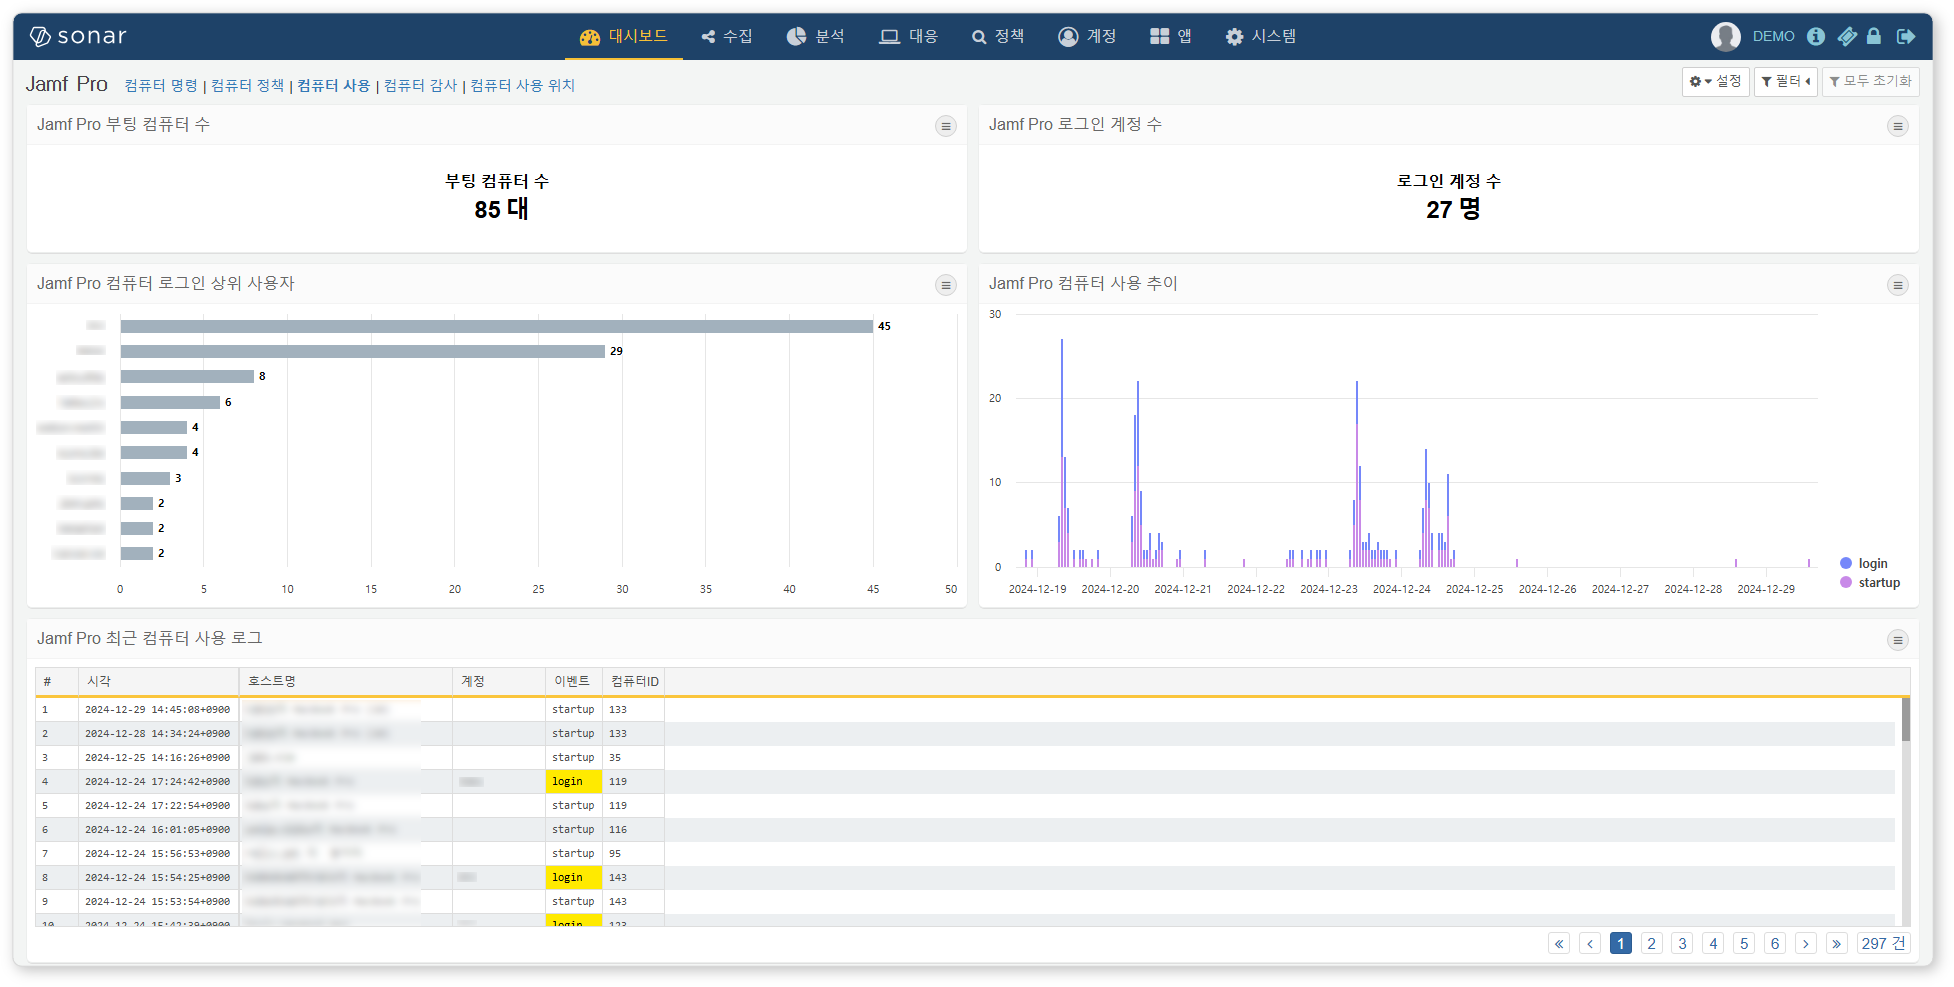
Task: Click the sonar logo
Action: tap(78, 36)
